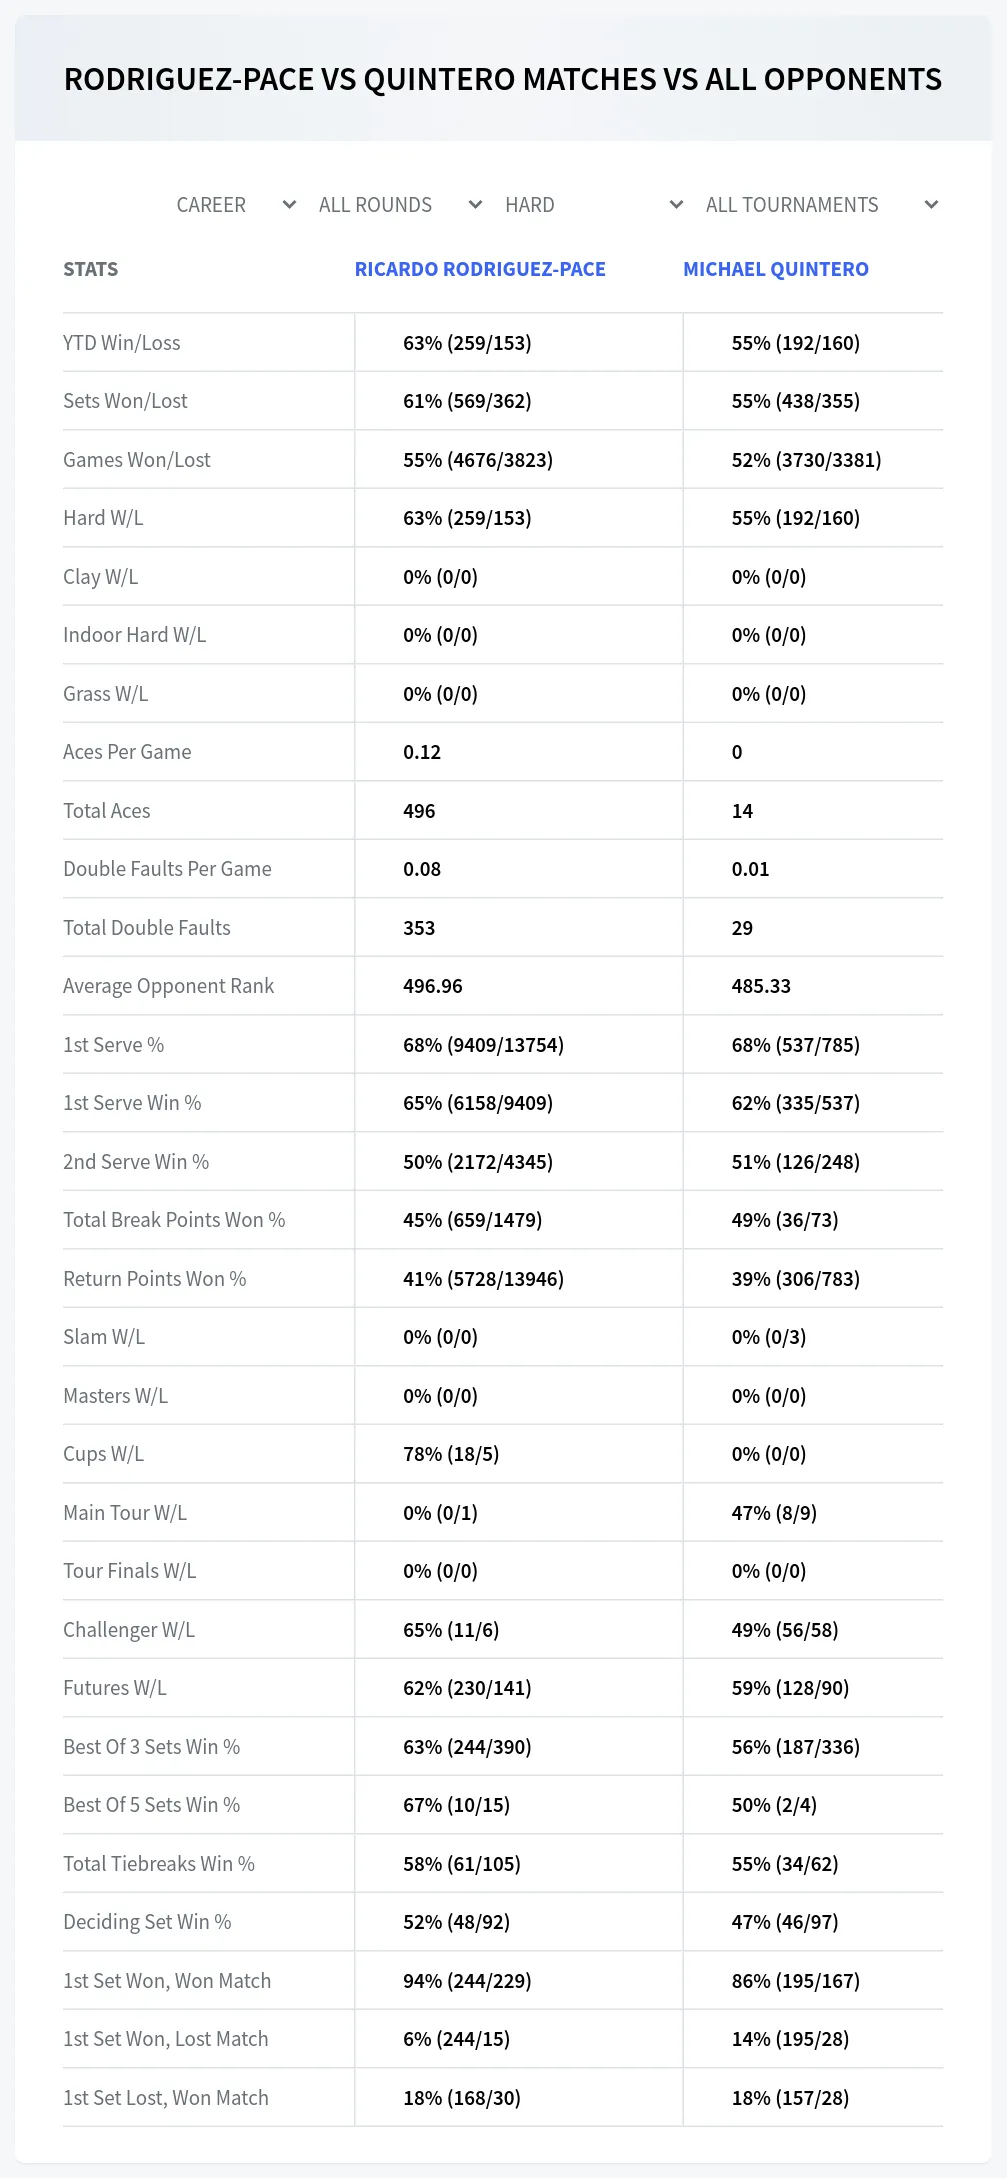Viewport: 1007px width, 2178px height.
Task: Click the chevron beside ALL TOURNAMENTS
Action: point(931,205)
